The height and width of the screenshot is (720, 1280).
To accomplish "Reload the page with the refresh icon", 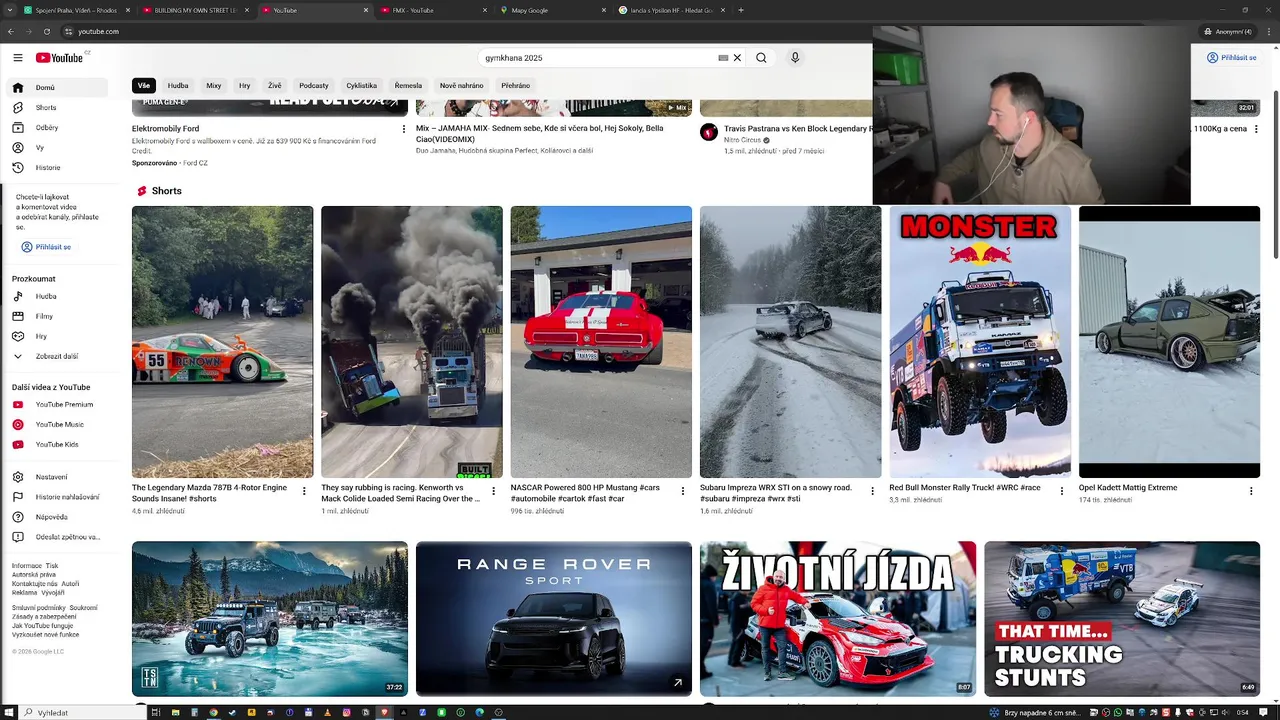I will (46, 31).
